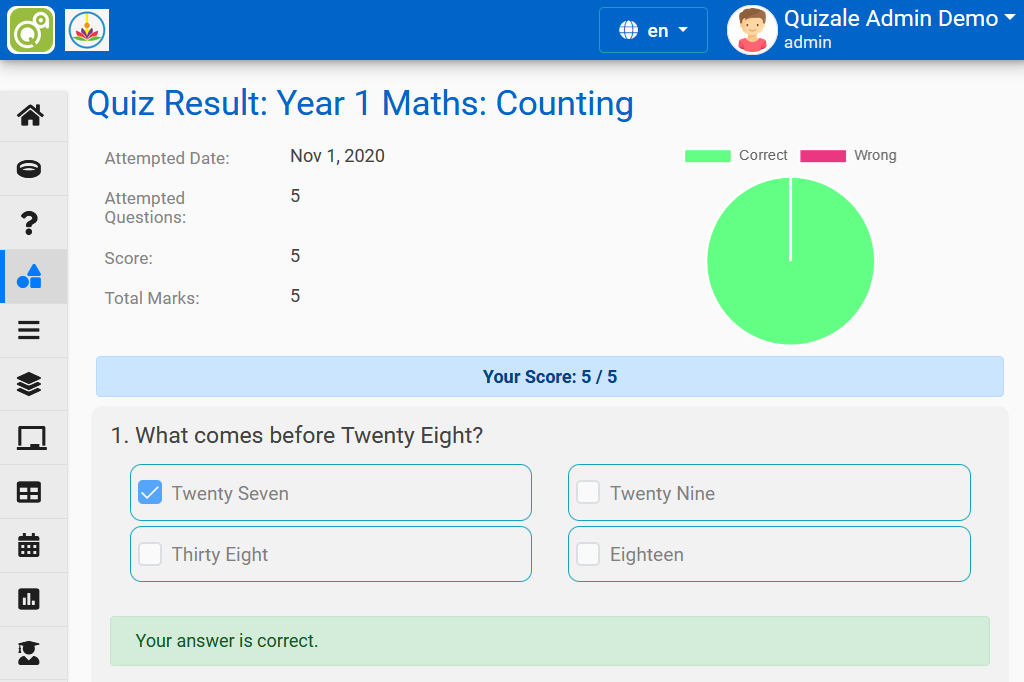Check the Twenty Nine answer option
The width and height of the screenshot is (1024, 682).
[x=588, y=492]
